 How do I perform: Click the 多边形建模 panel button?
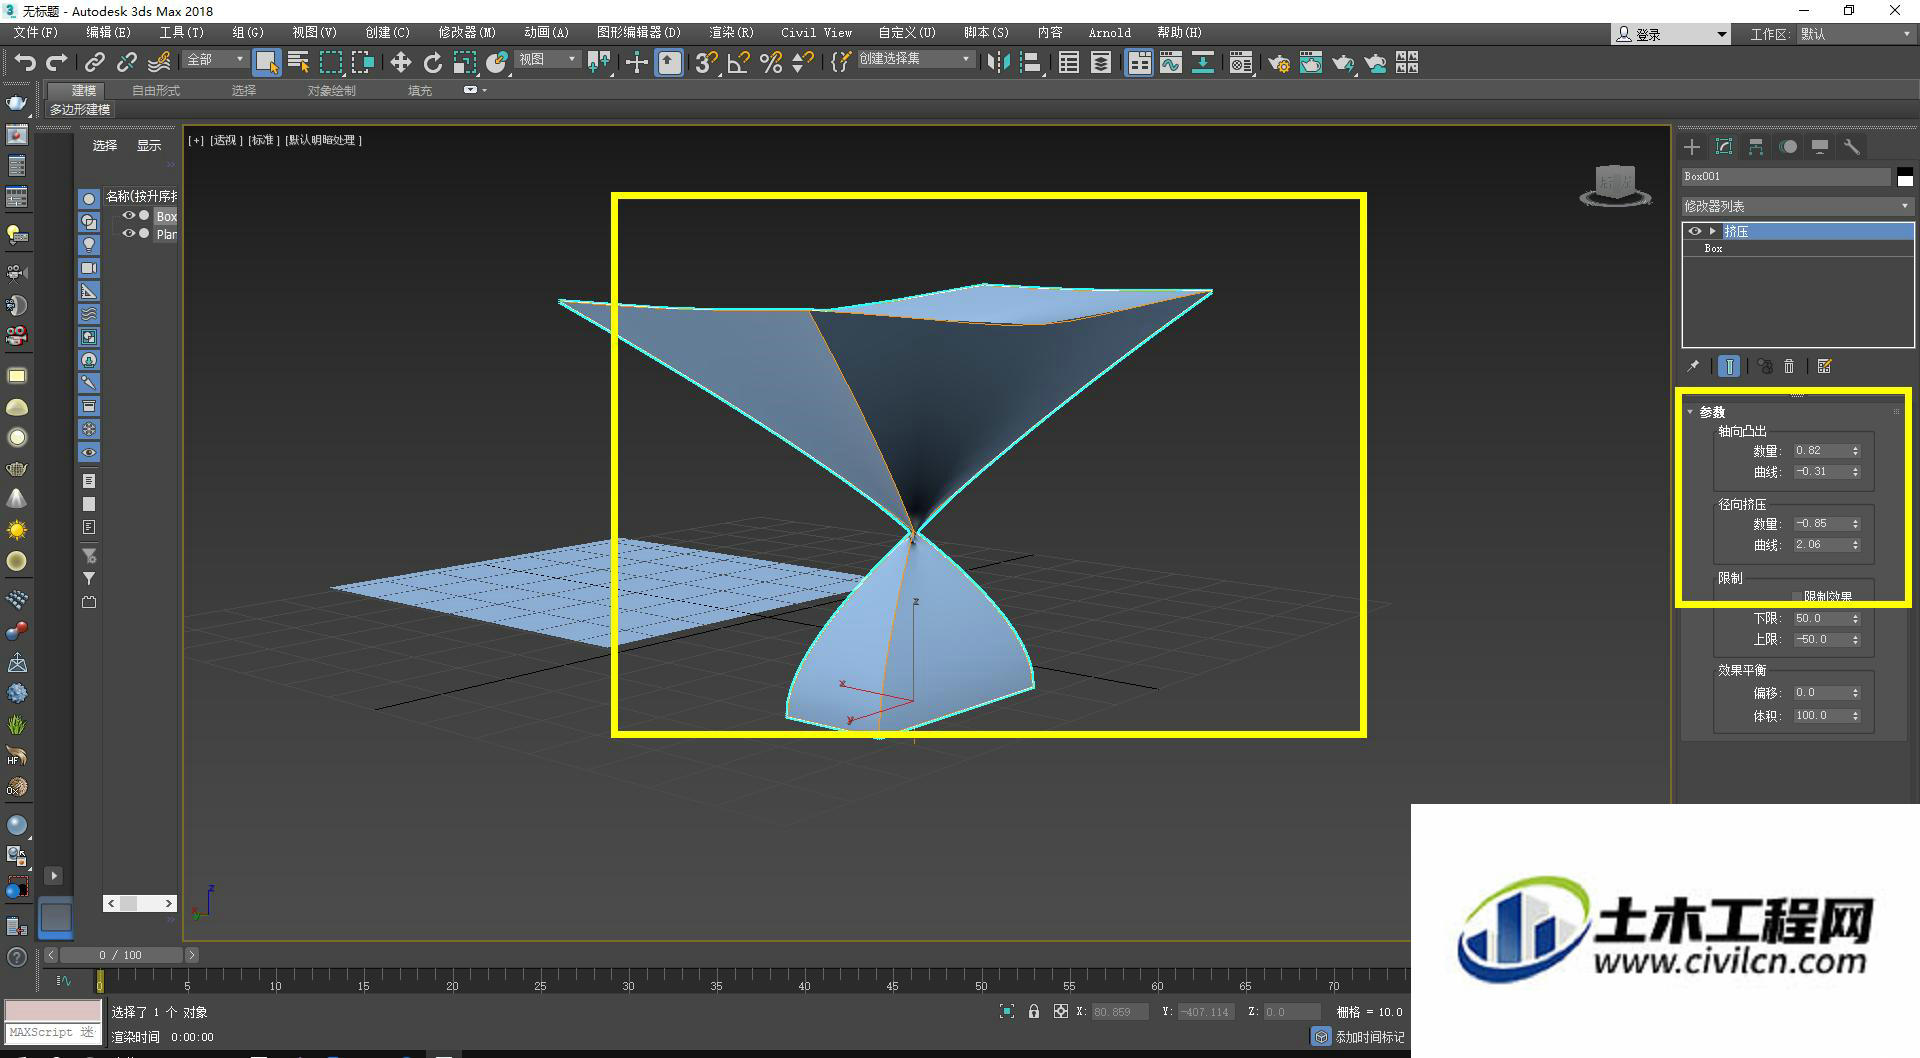tap(80, 109)
